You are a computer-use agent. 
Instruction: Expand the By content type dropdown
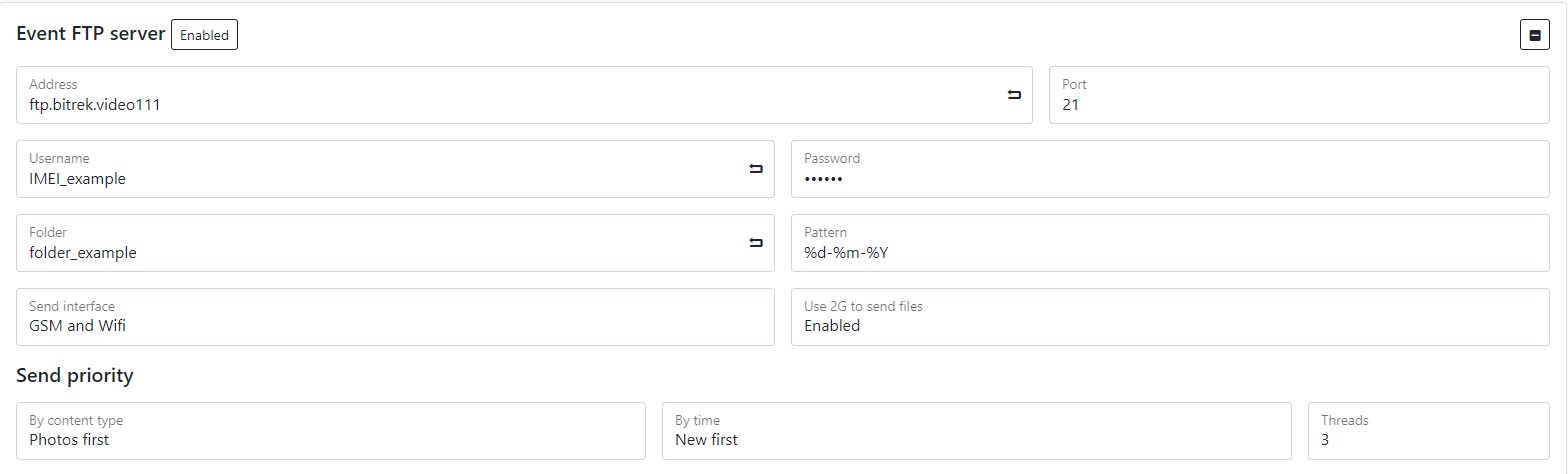(330, 431)
